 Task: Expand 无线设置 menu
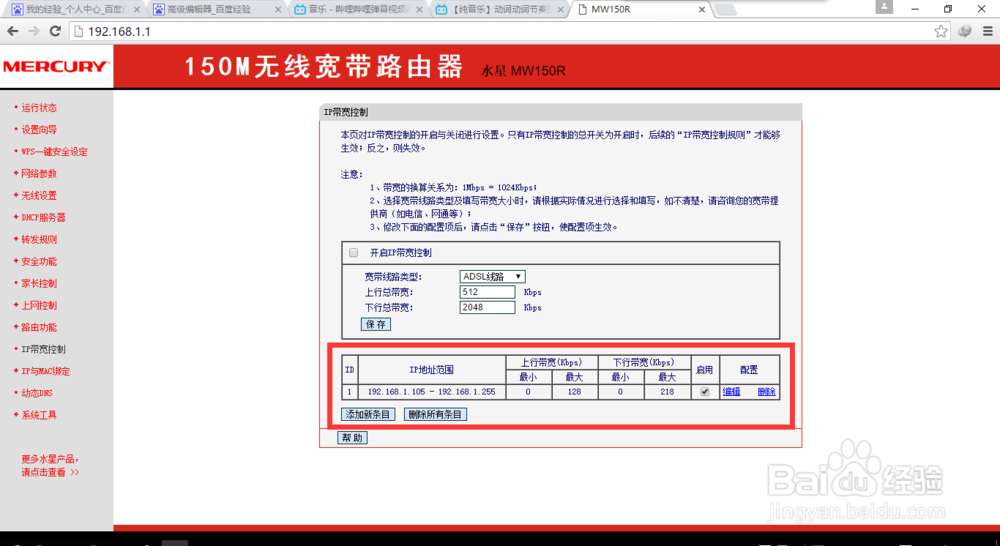click(39, 196)
